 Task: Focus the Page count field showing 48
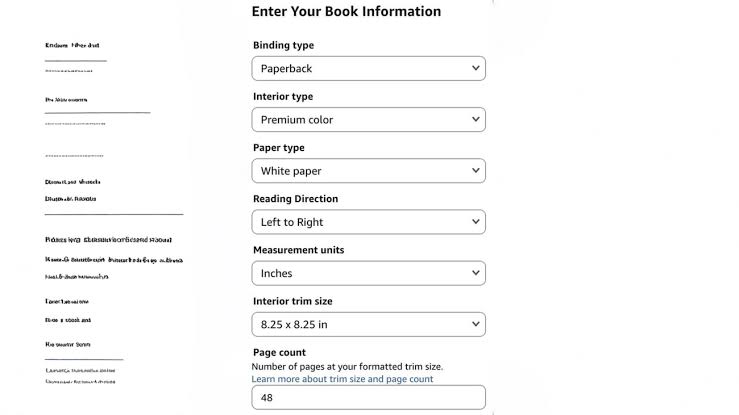click(369, 398)
